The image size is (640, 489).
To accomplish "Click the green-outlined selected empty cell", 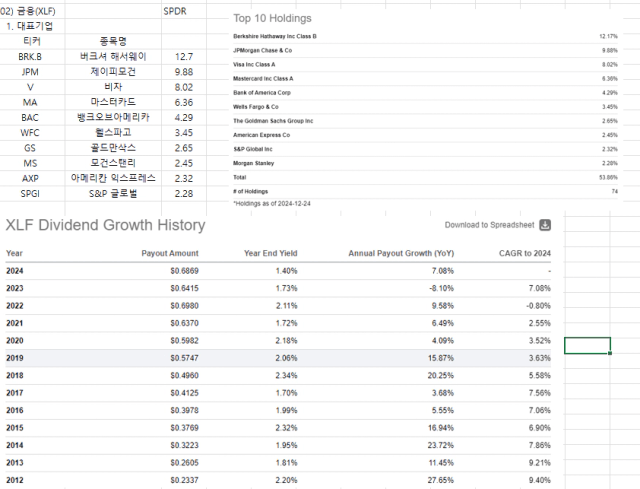I will pyautogui.click(x=587, y=345).
